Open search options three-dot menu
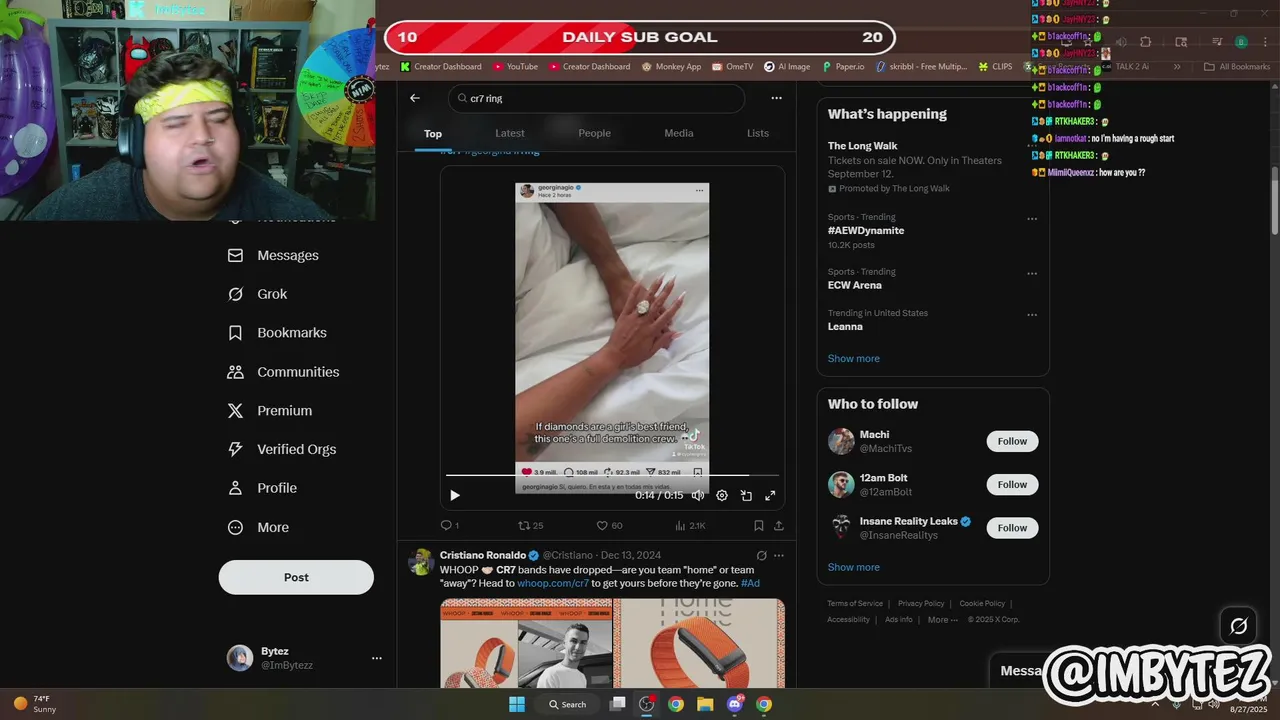Image resolution: width=1280 pixels, height=720 pixels. coord(776,98)
